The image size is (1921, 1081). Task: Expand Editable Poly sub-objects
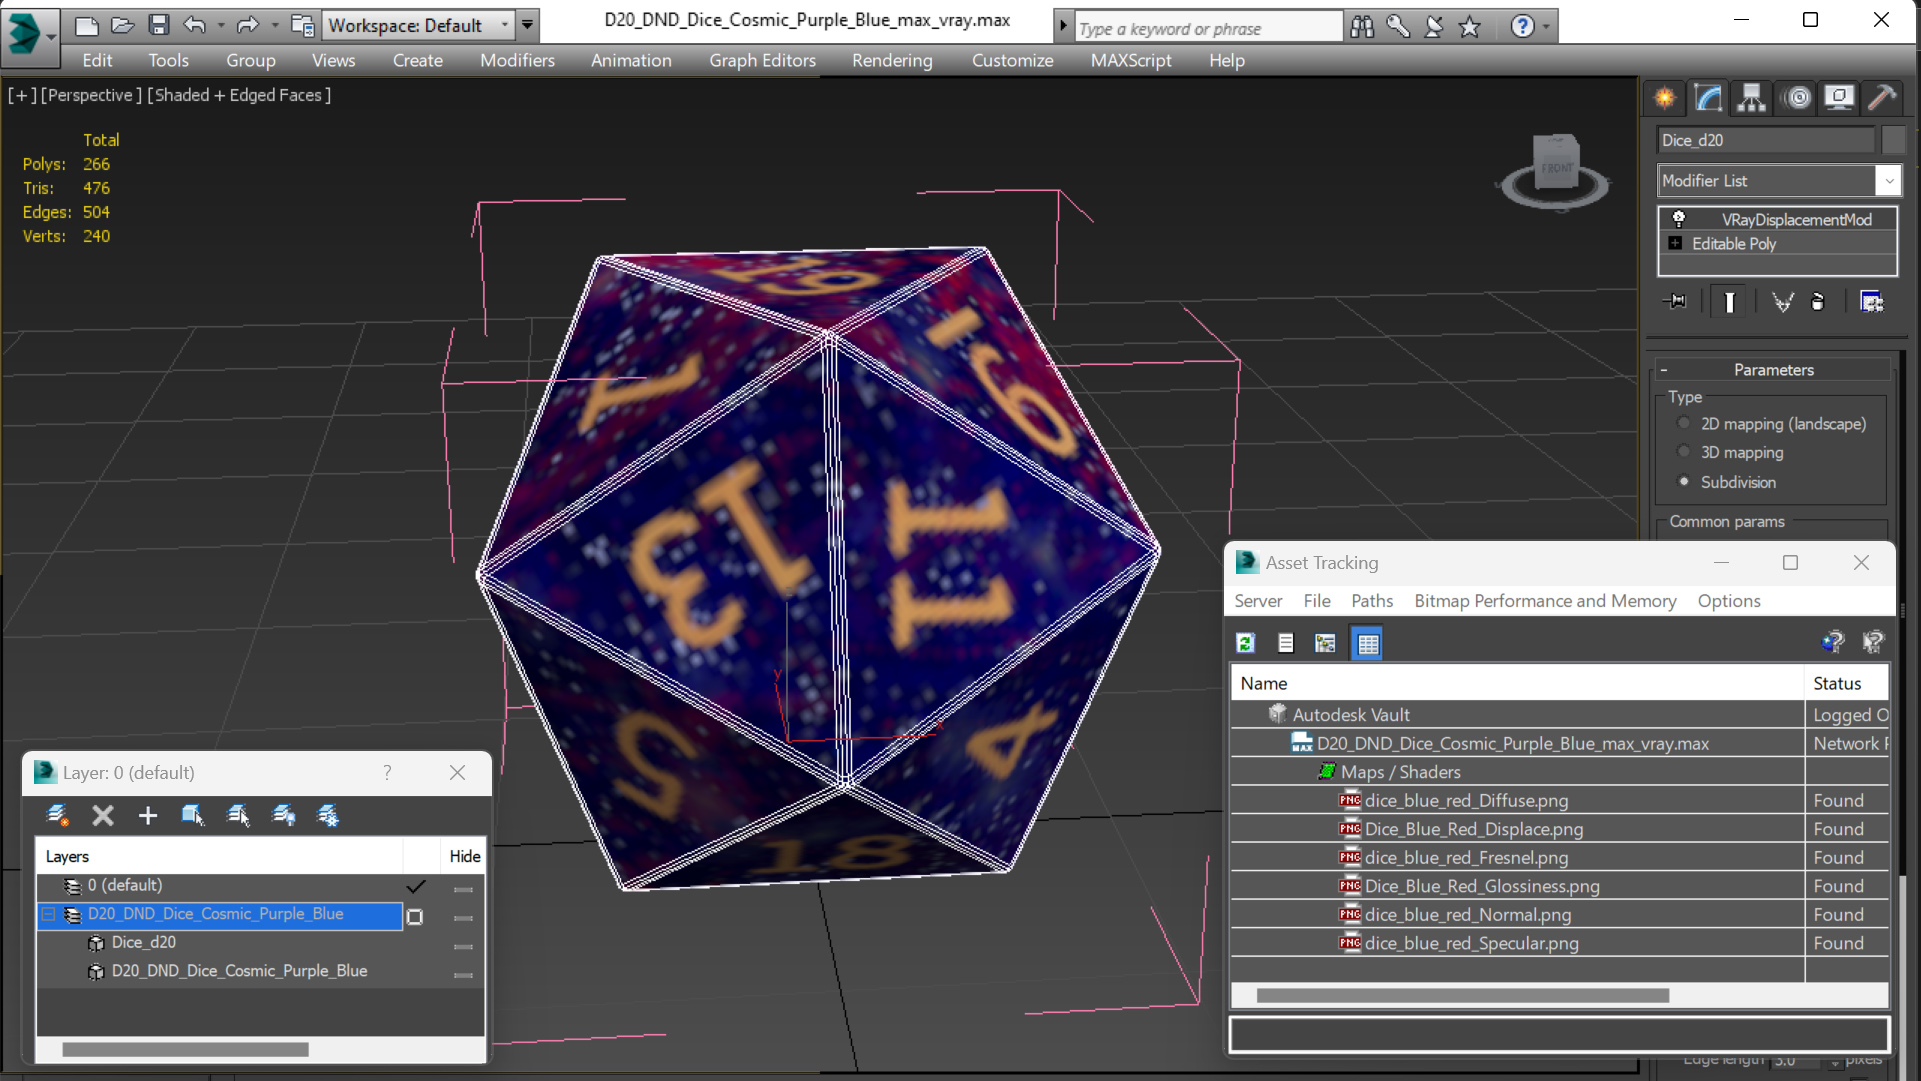(1675, 243)
